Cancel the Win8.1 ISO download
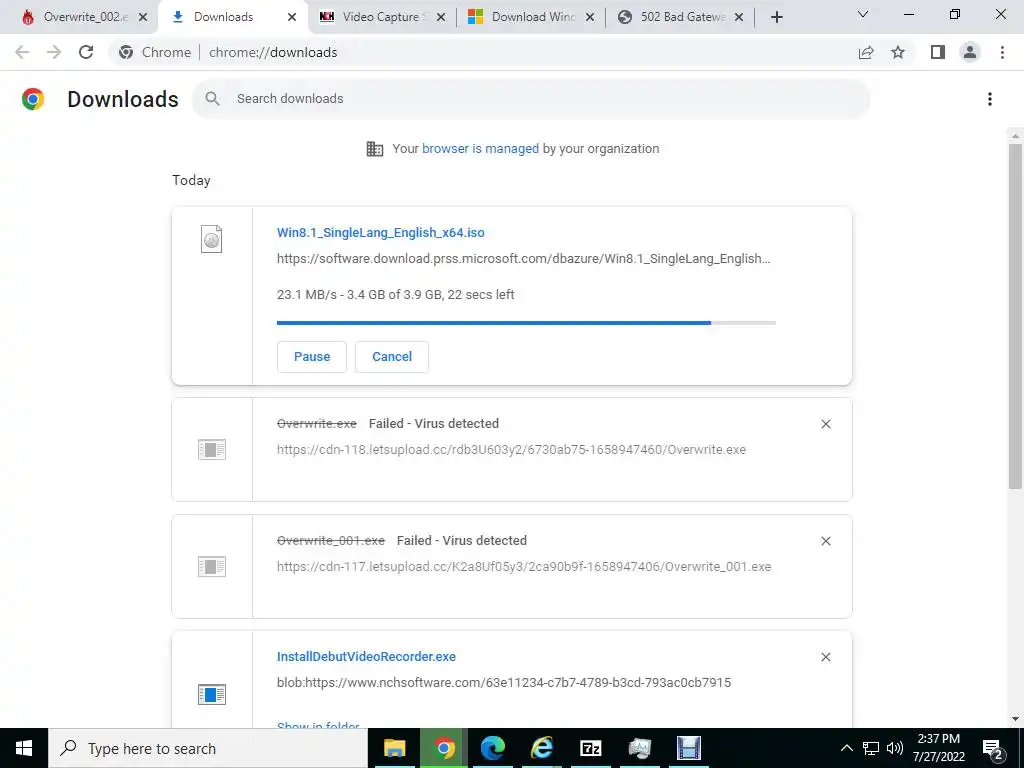This screenshot has height=768, width=1024. coord(392,357)
